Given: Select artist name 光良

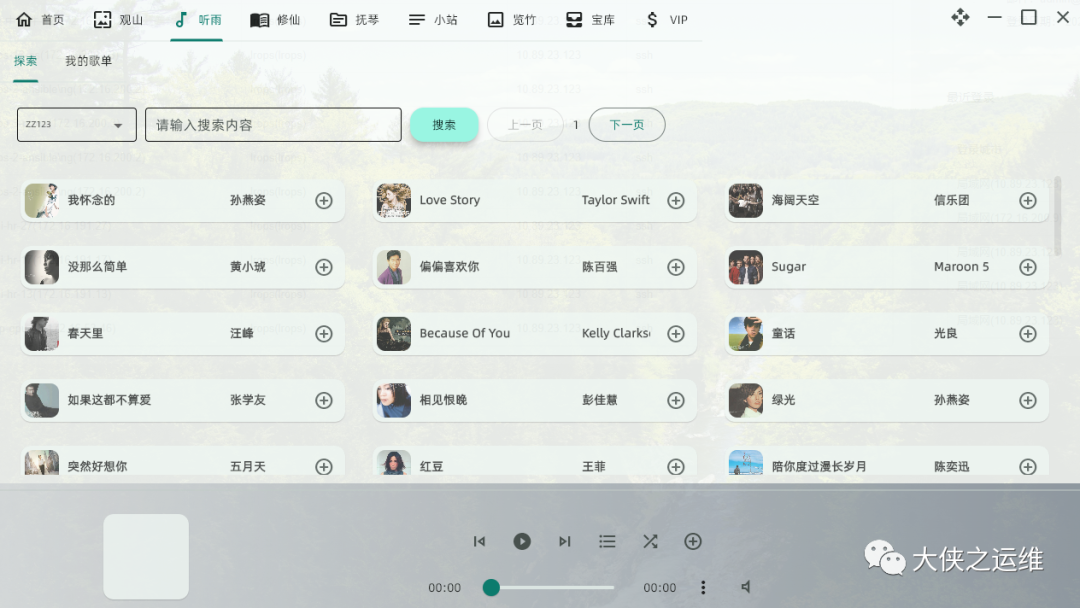Looking at the screenshot, I should pos(945,333).
